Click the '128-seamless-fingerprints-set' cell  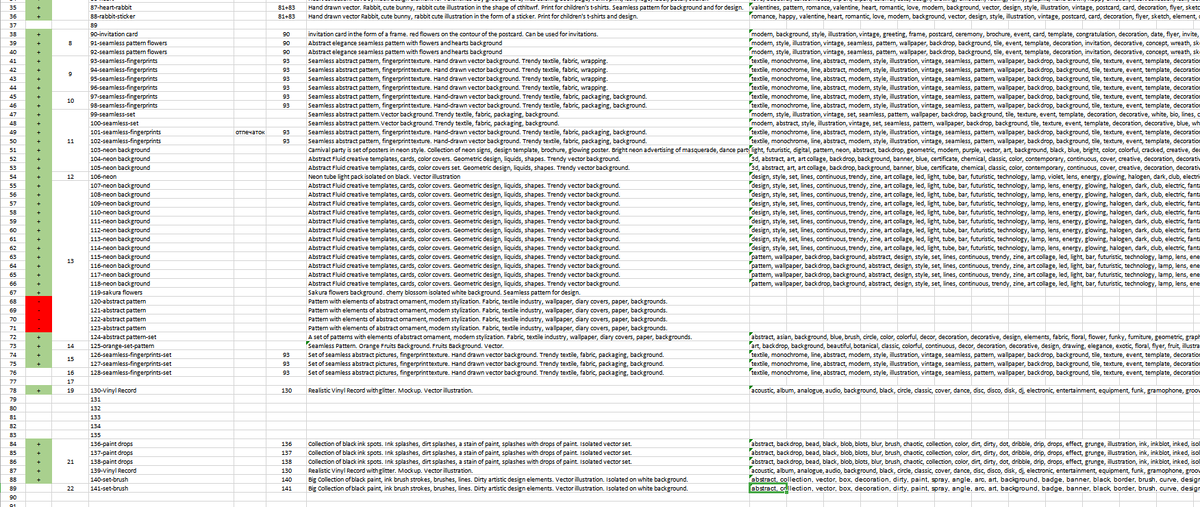(x=160, y=371)
